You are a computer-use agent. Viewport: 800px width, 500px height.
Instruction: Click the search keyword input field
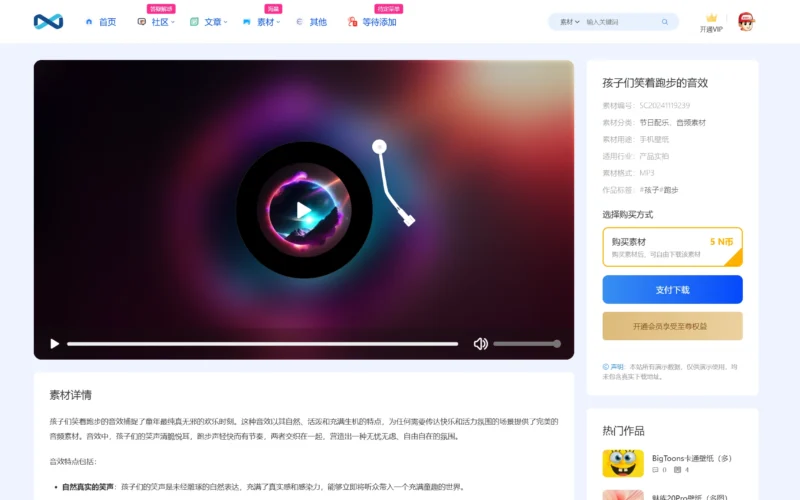(x=620, y=22)
